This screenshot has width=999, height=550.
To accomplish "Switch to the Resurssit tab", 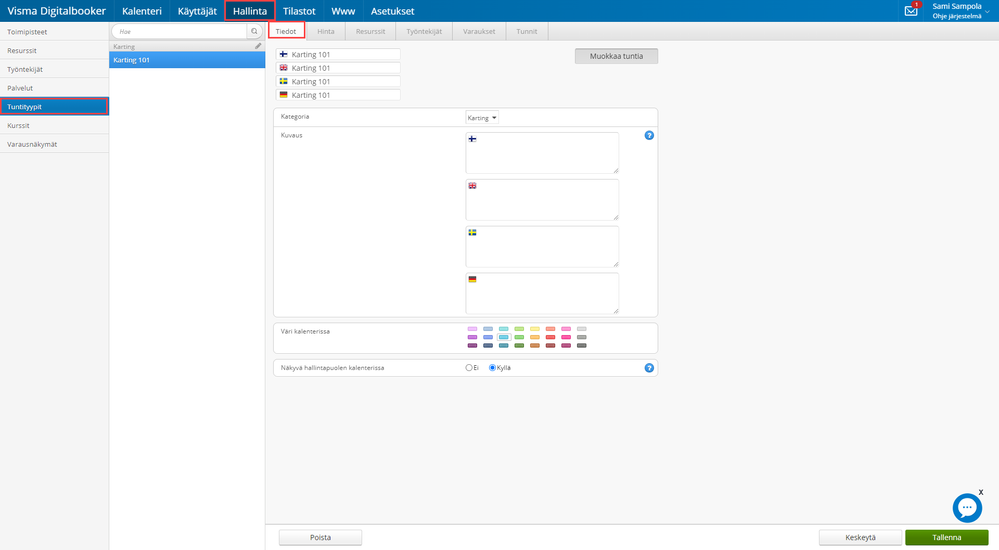I will tap(370, 31).
